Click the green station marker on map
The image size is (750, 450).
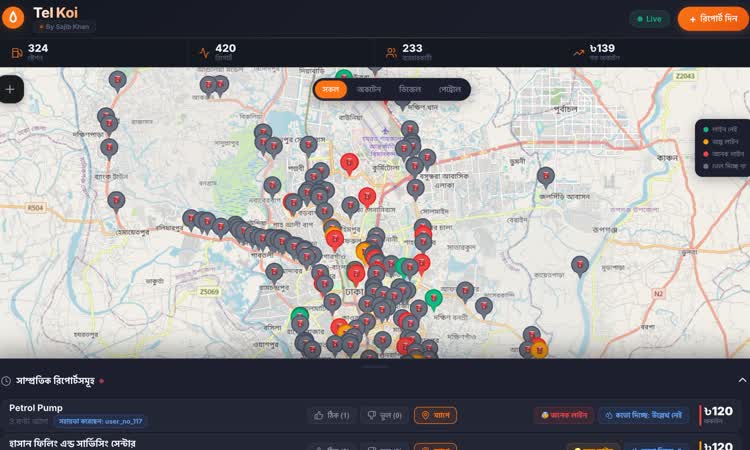(433, 297)
